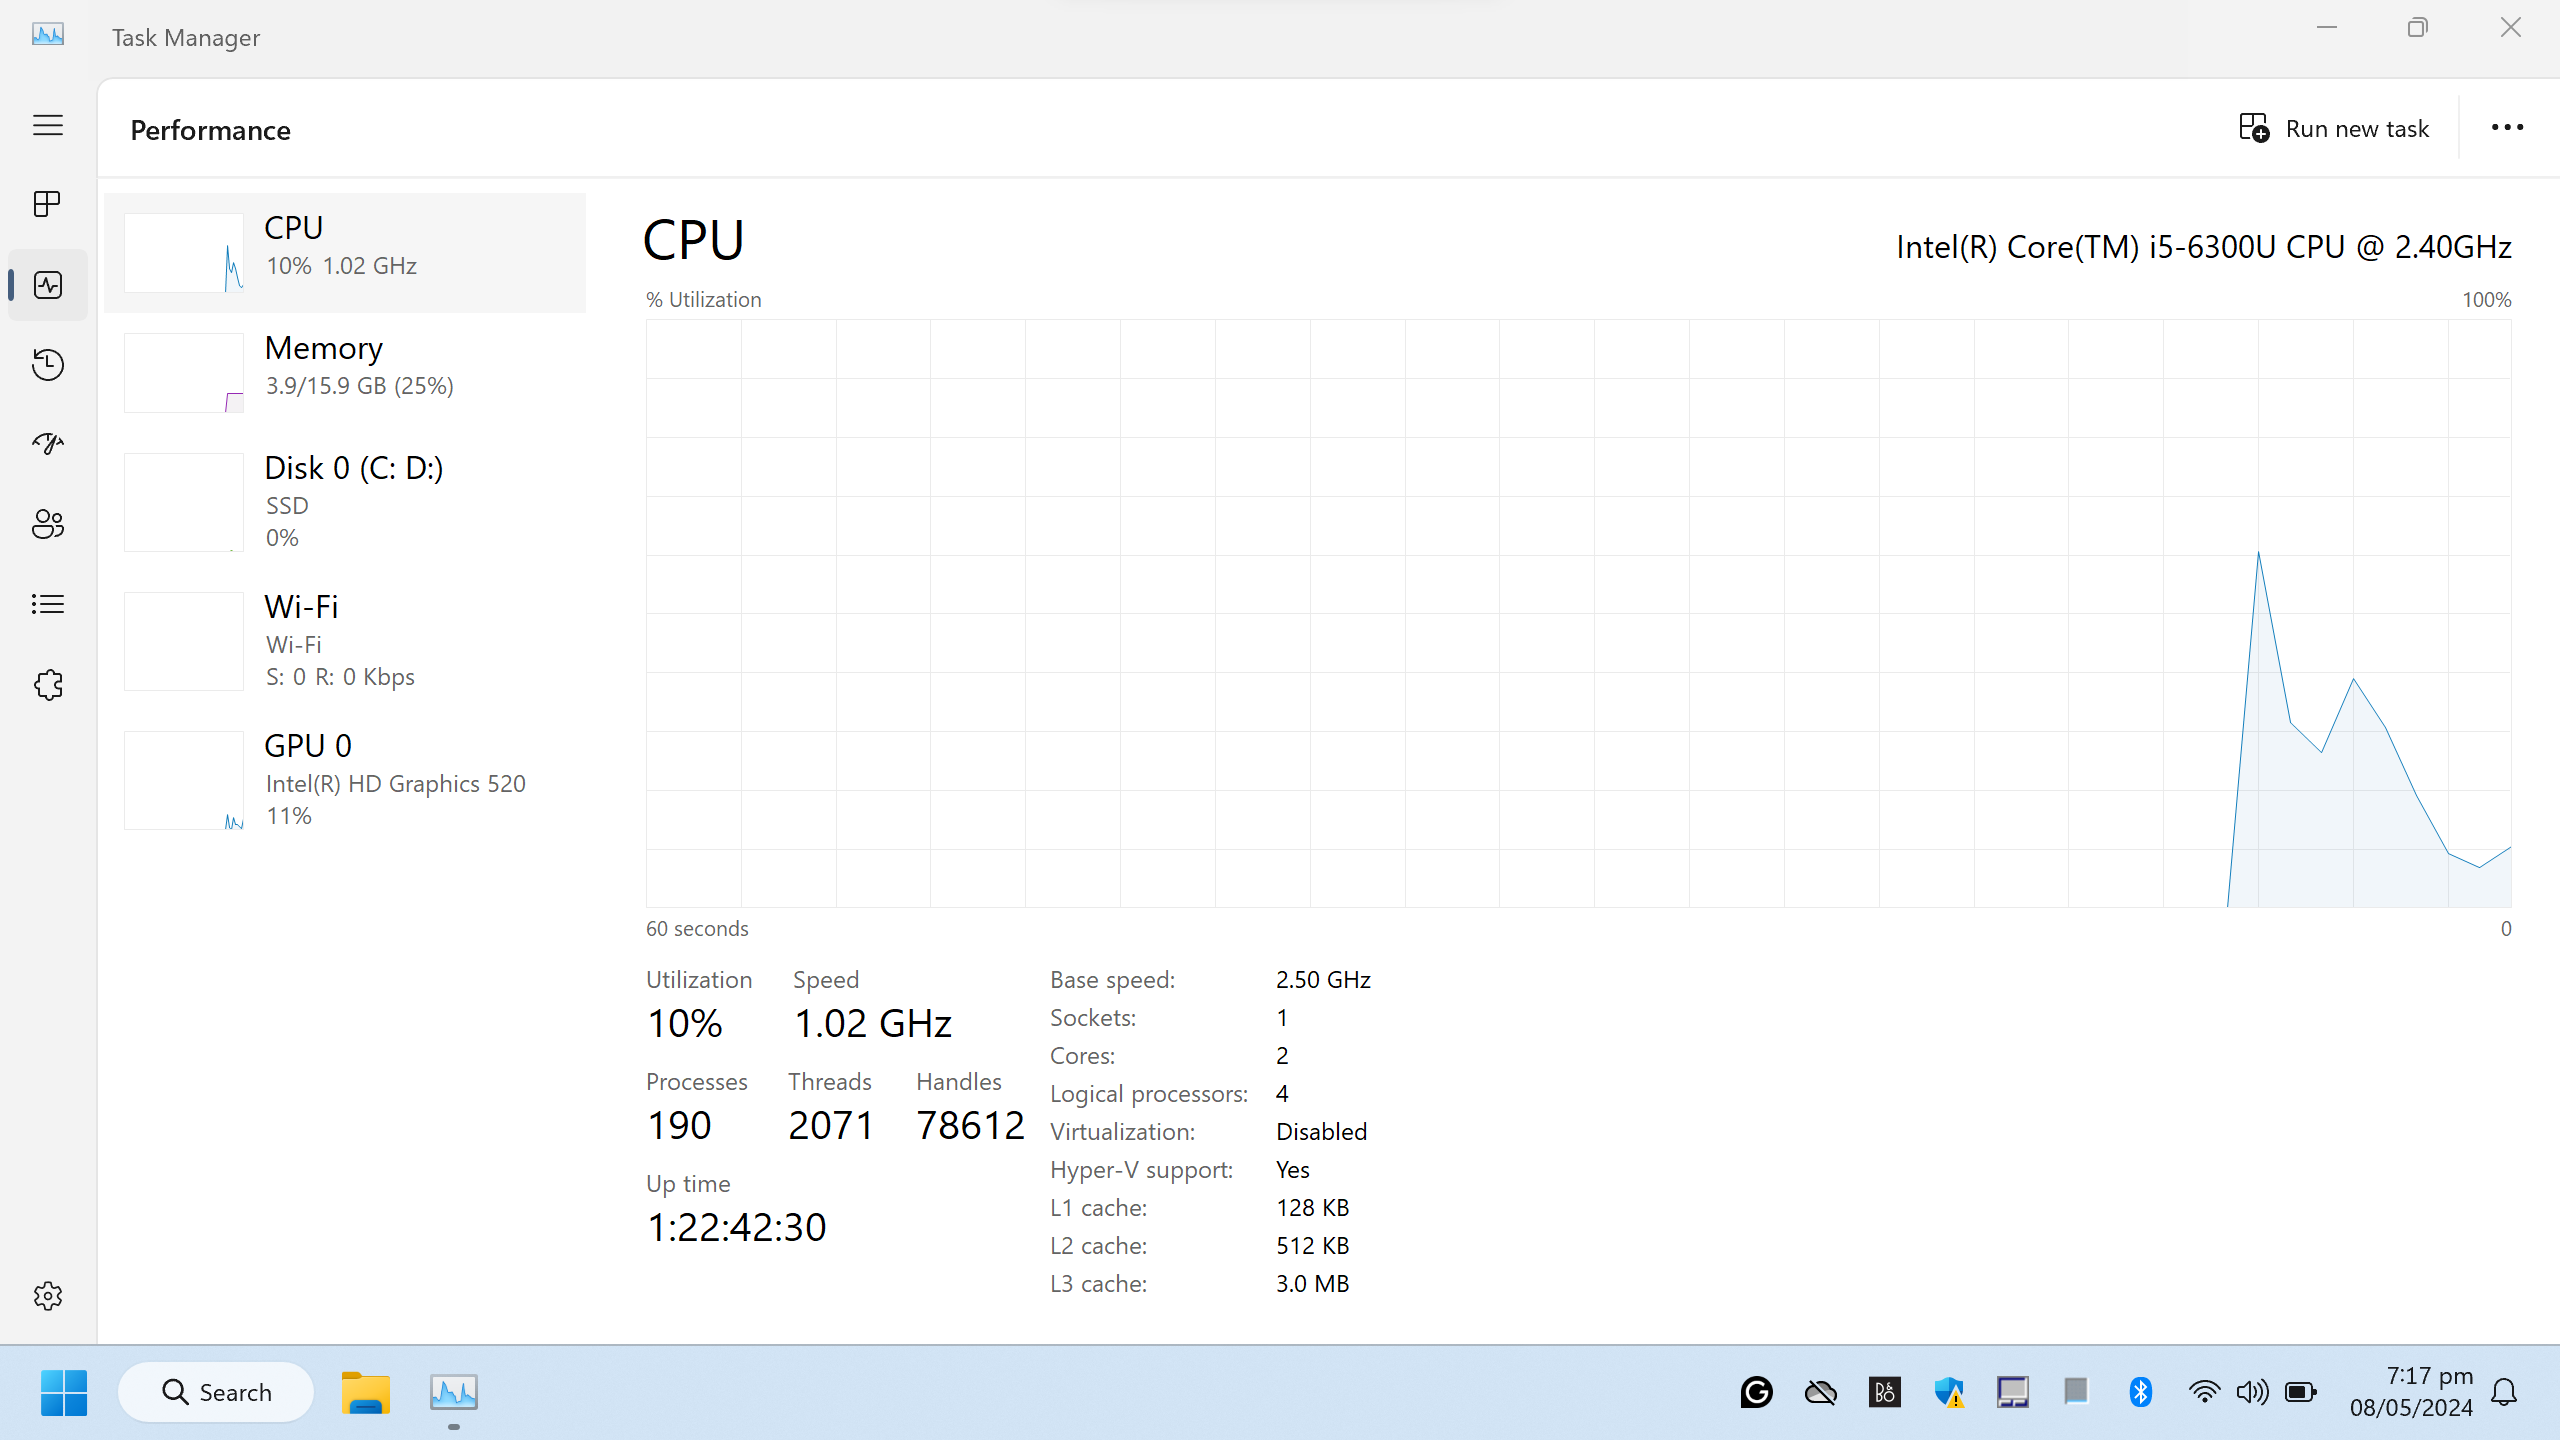Screen dimensions: 2560x1440
Task: Click the B&O audio tray icon
Action: tap(1884, 1392)
